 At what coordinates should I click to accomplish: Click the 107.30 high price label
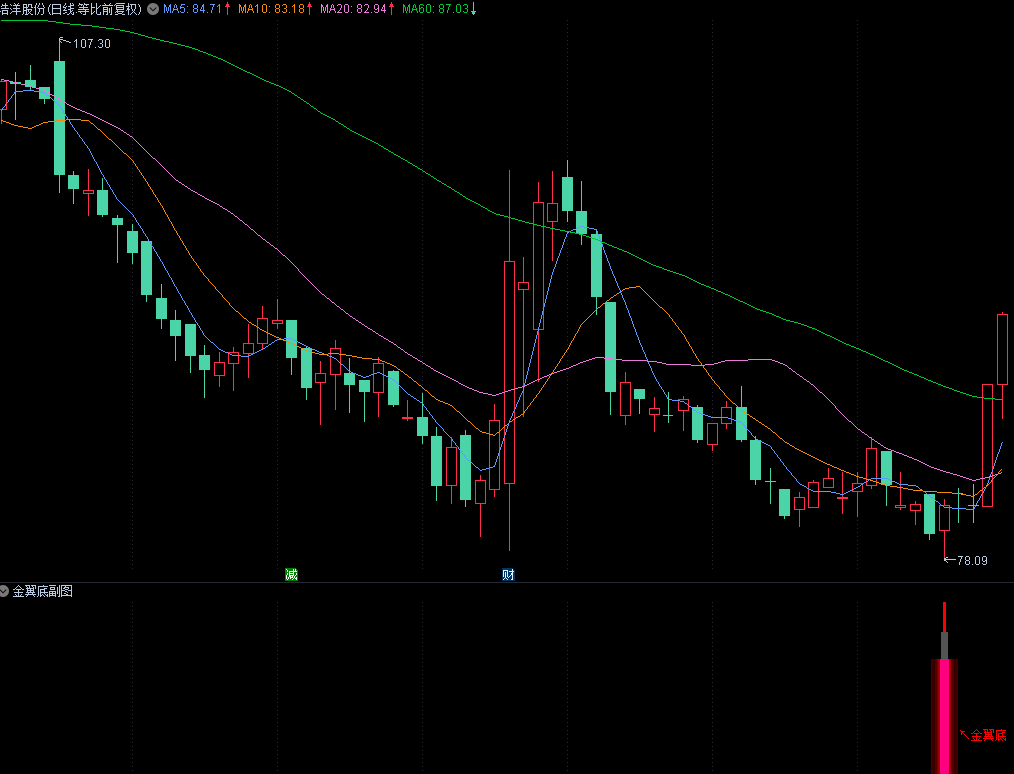(x=92, y=44)
